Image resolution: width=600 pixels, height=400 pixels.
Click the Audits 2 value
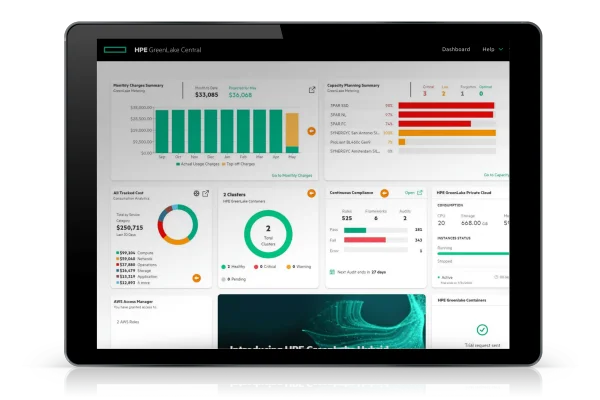point(405,218)
